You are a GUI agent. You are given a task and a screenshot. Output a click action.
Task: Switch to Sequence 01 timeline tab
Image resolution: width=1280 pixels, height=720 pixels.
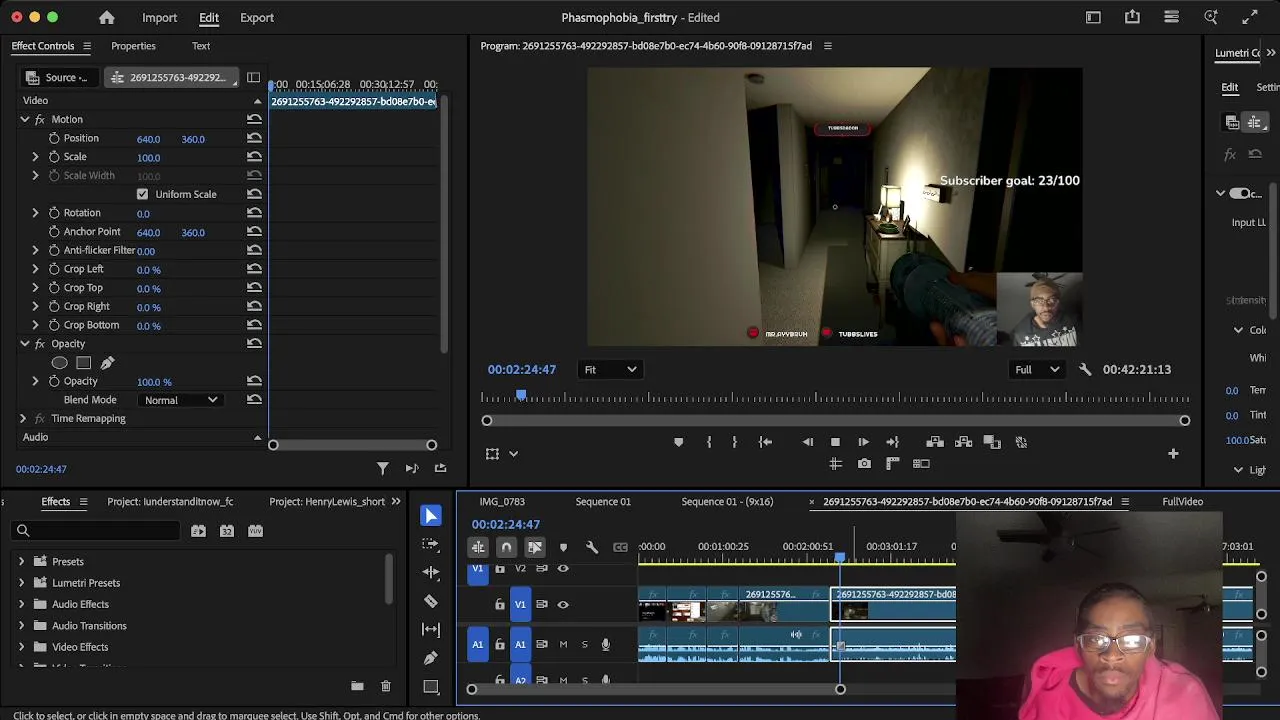pyautogui.click(x=603, y=502)
